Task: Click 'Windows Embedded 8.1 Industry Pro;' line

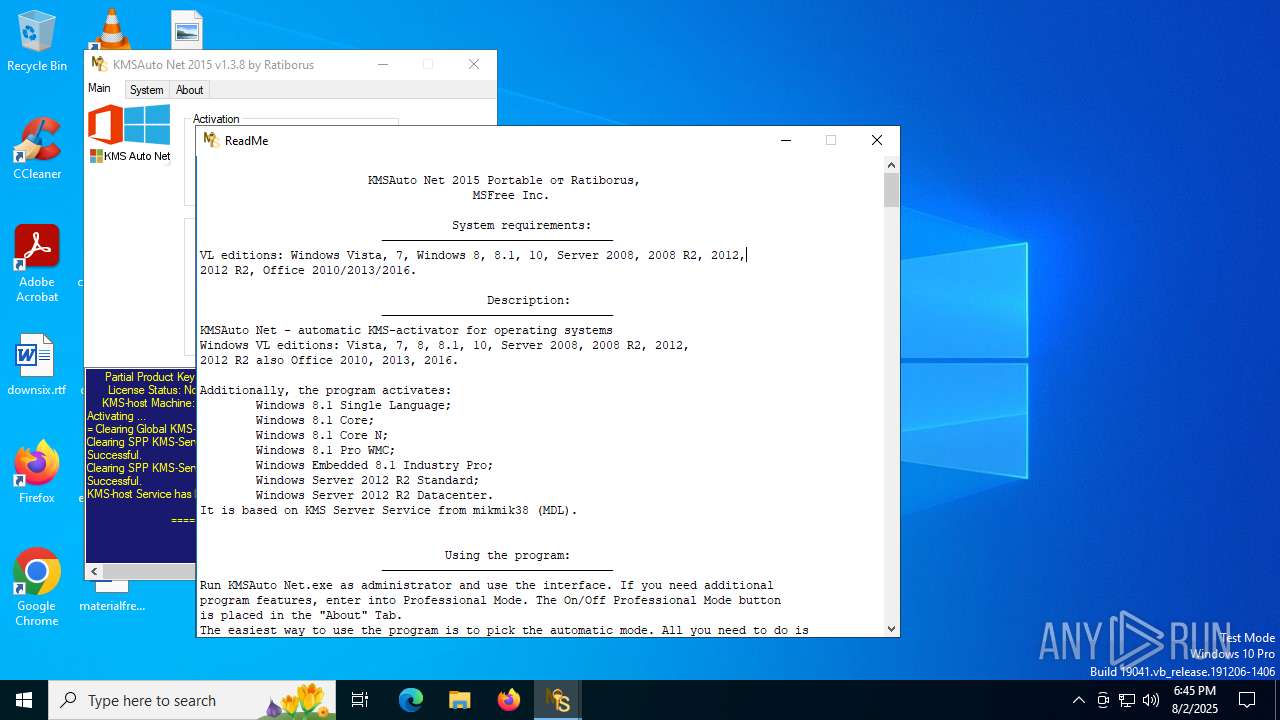Action: pos(374,465)
